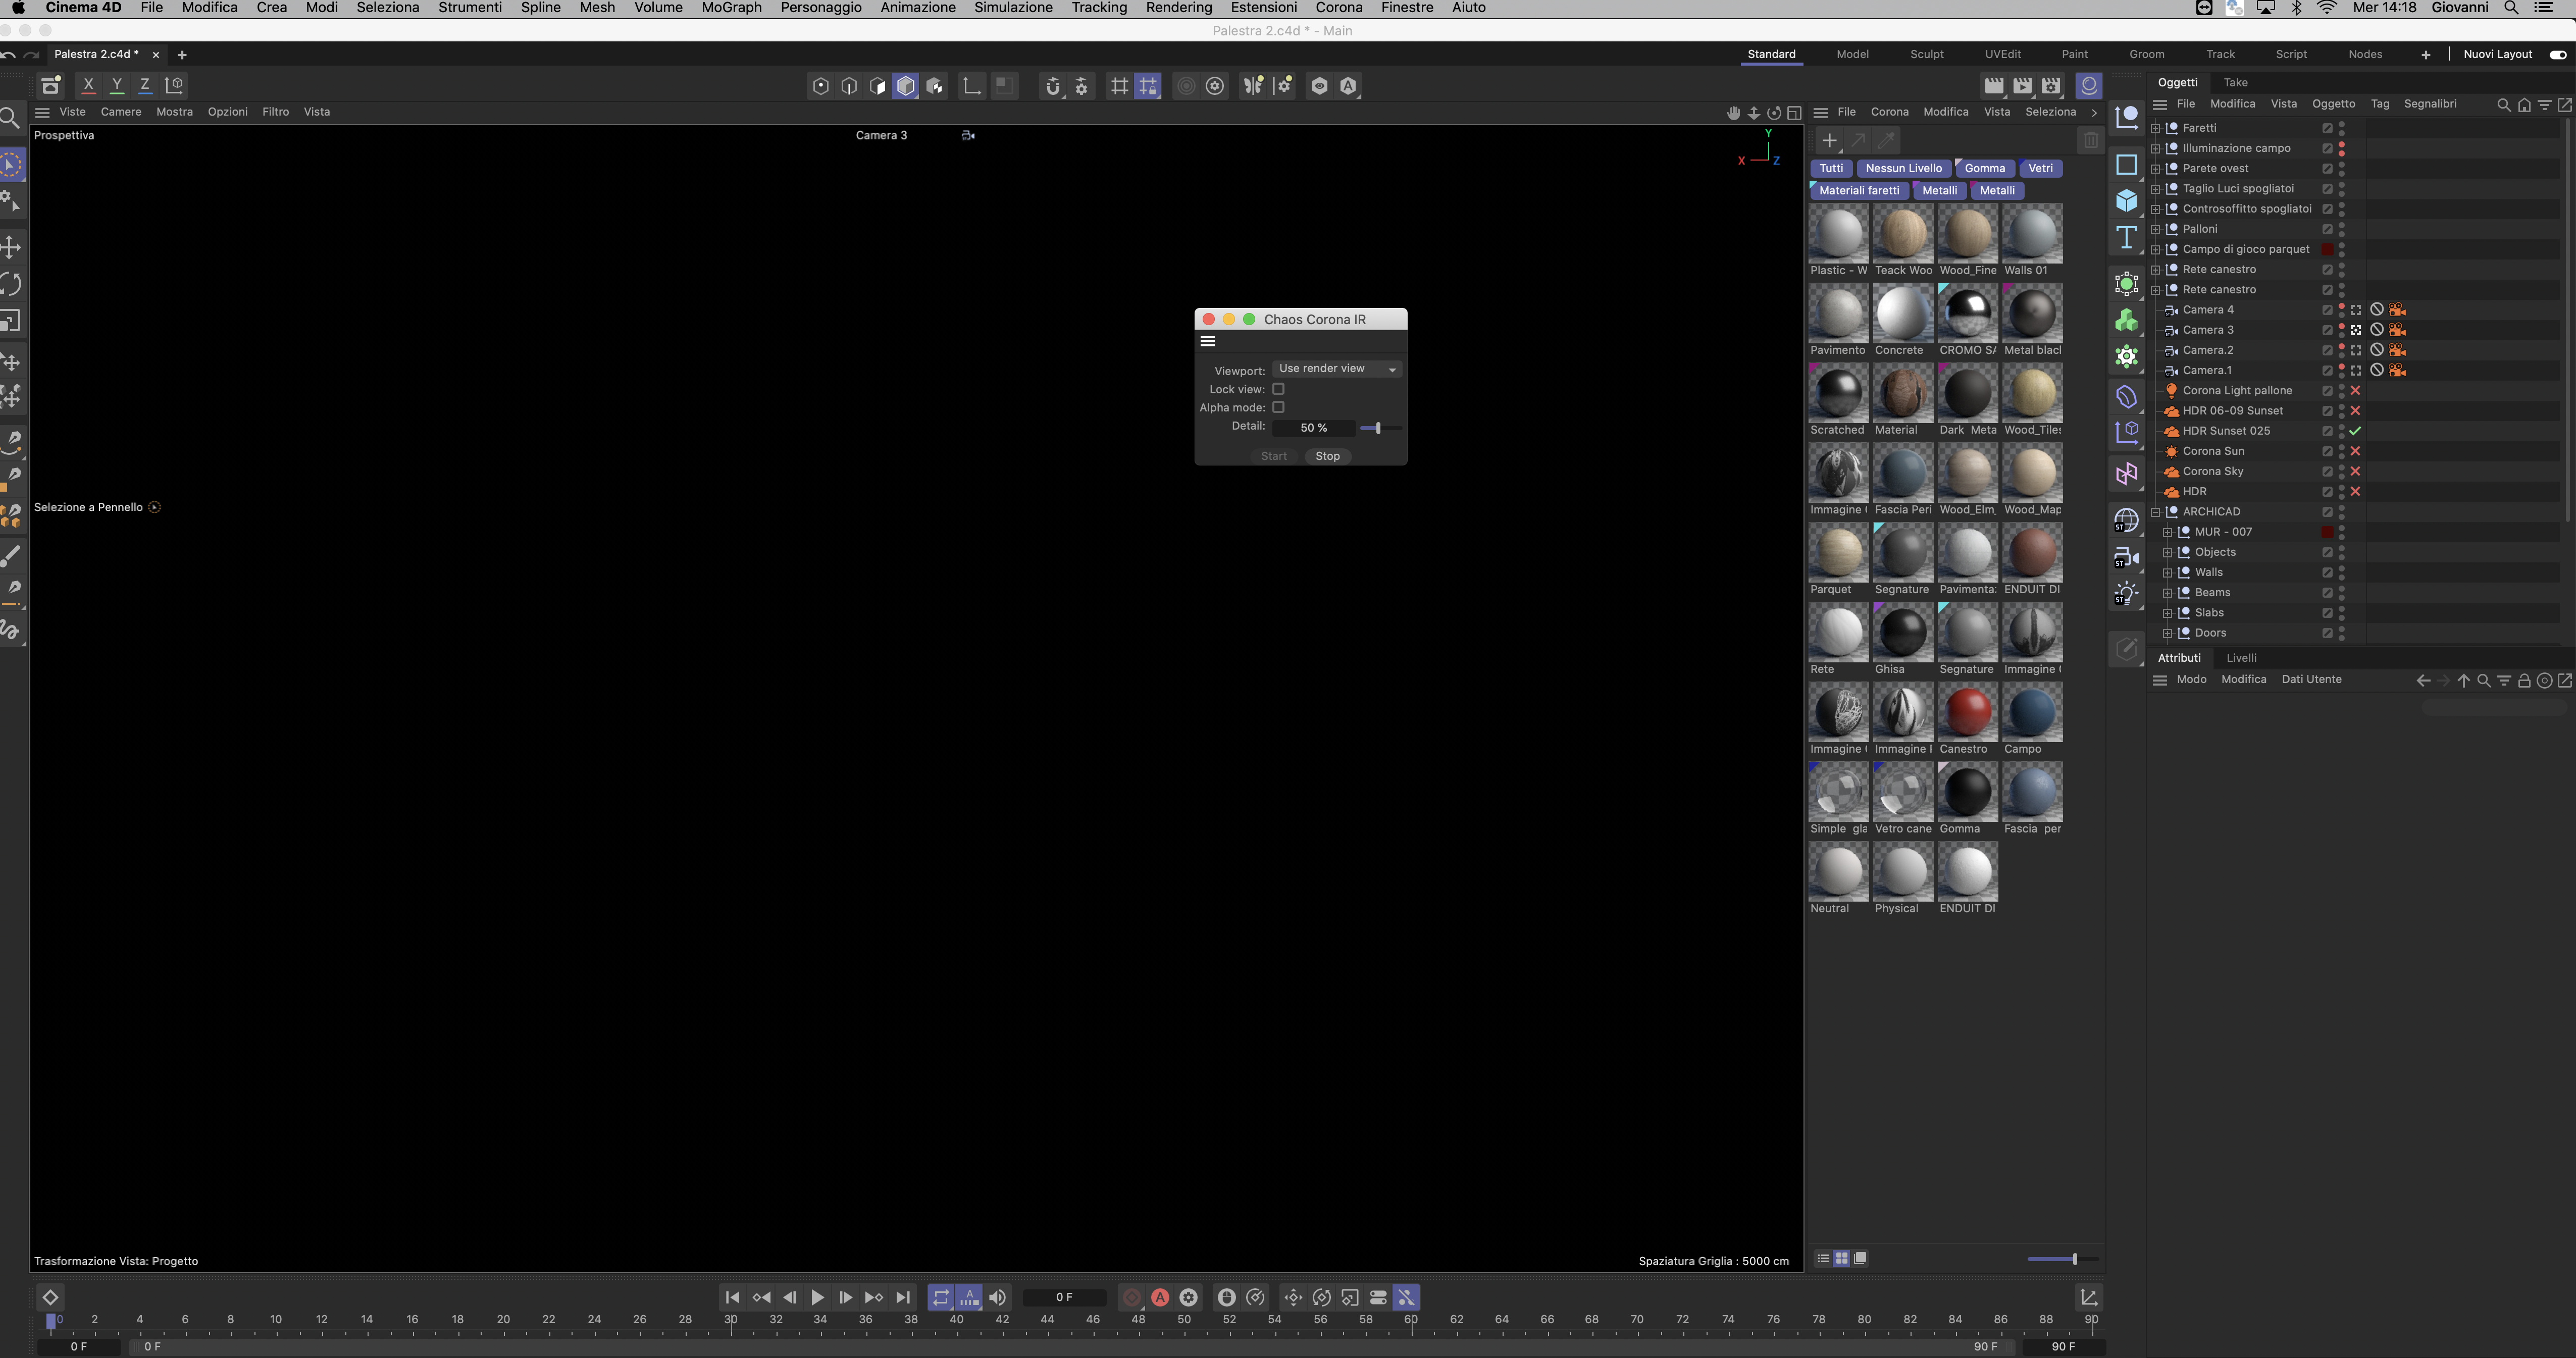Click the Gomma material layer filter
The height and width of the screenshot is (1358, 2576).
(x=1984, y=168)
